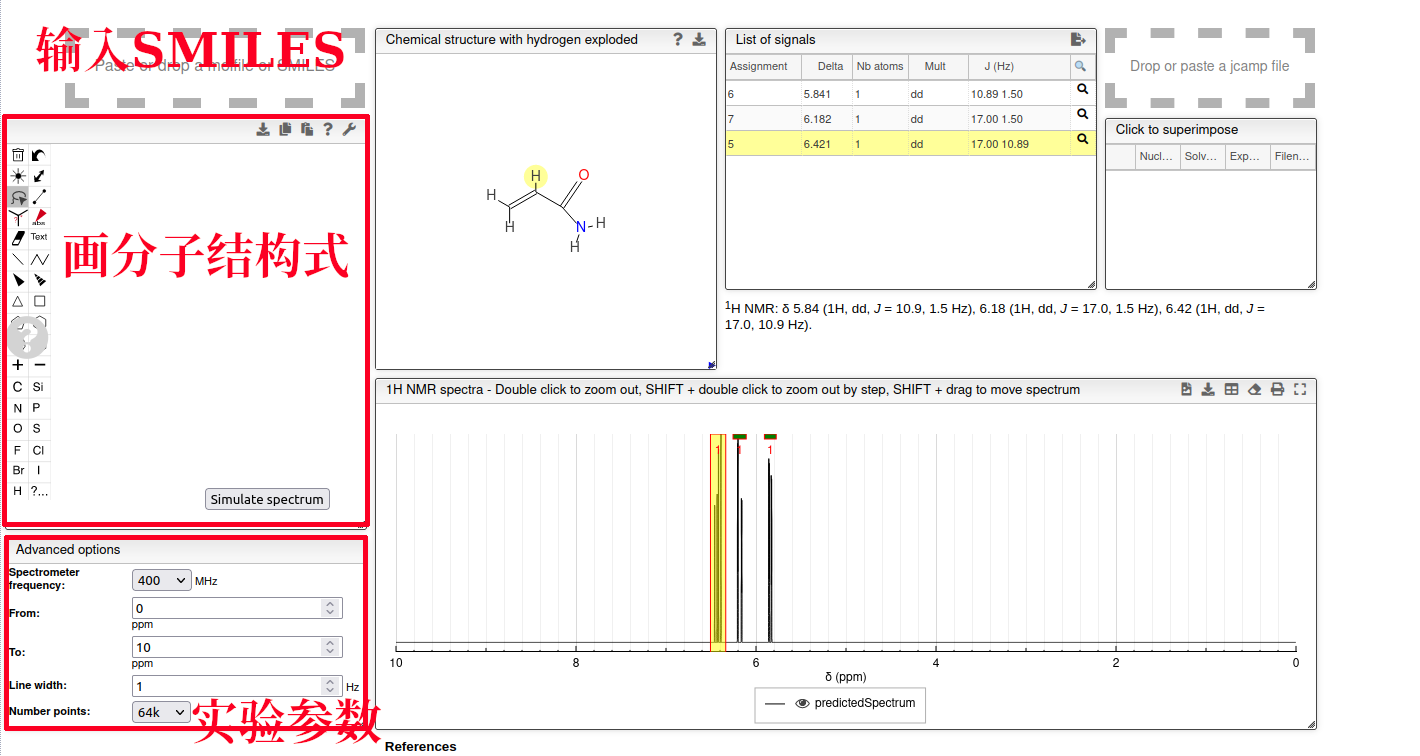Toggle predictedSpectrum visibility via the eye icon
1420x756 pixels.
(x=802, y=704)
